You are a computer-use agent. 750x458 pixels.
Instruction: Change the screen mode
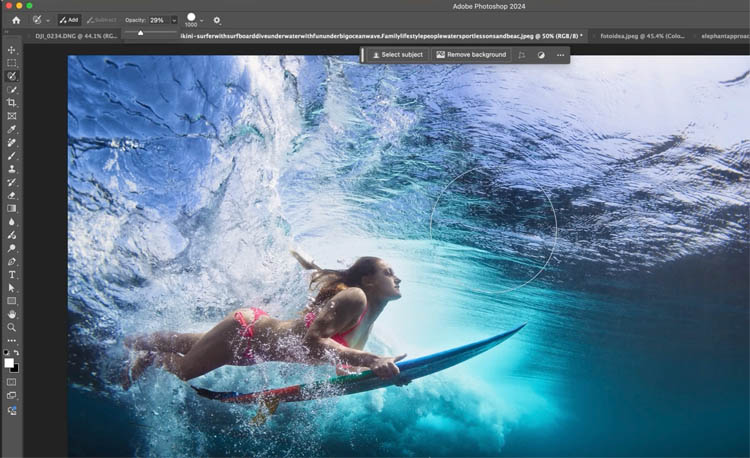(11, 396)
